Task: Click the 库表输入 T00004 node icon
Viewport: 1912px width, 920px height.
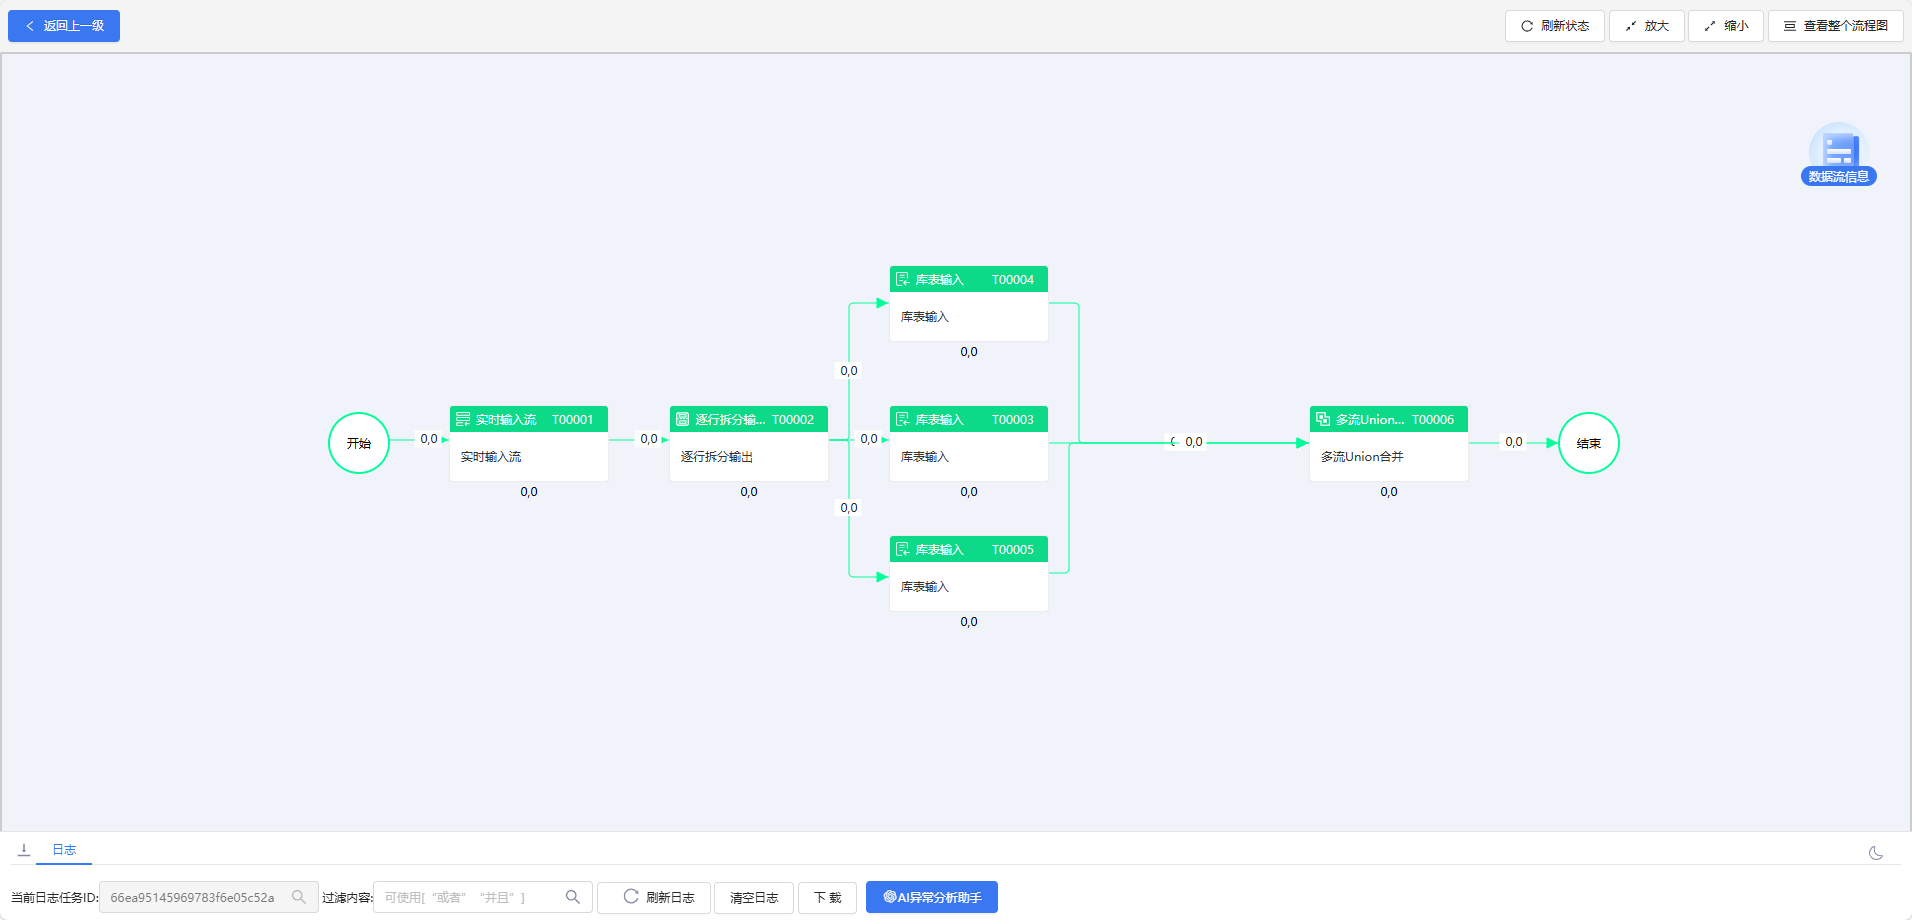Action: 903,280
